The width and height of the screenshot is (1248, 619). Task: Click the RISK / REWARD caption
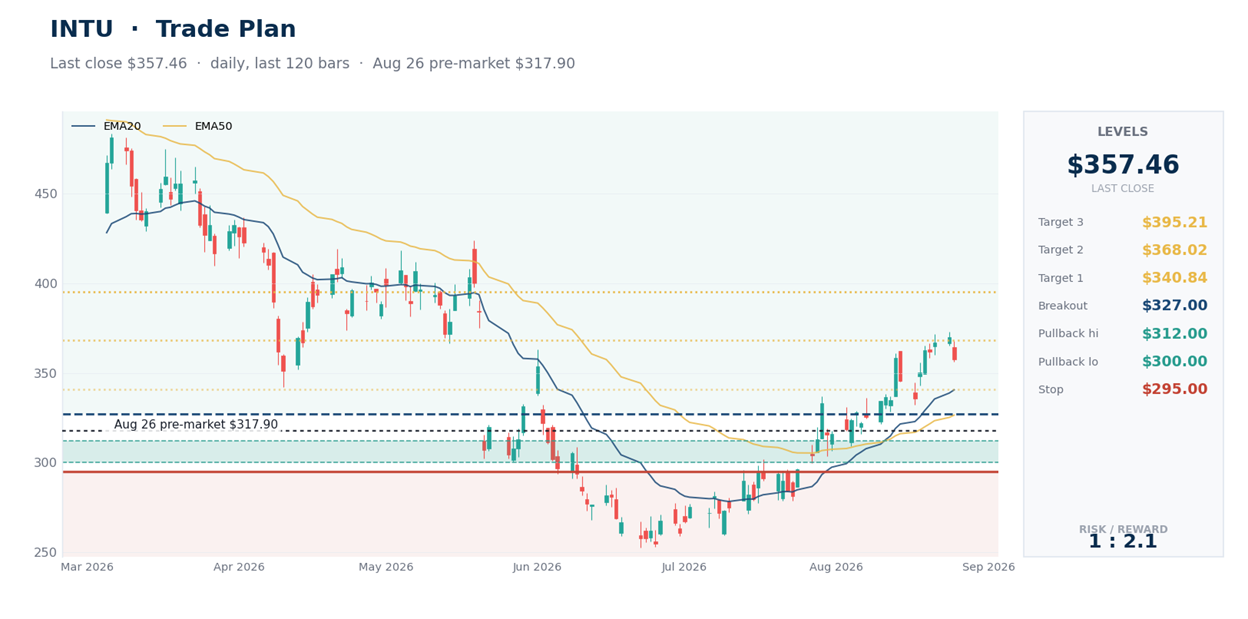(x=1123, y=529)
